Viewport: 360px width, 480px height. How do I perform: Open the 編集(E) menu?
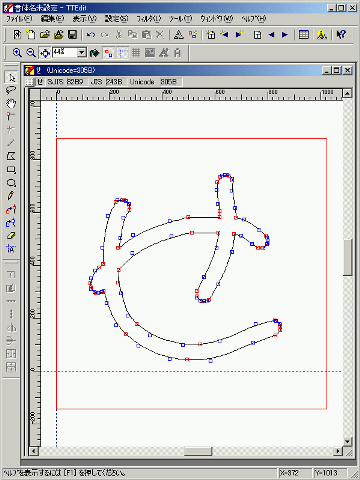tap(52, 19)
